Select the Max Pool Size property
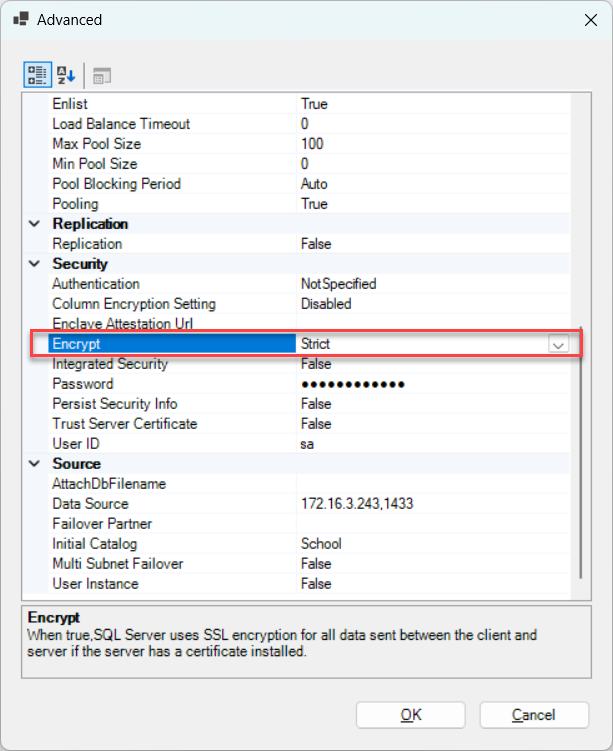Viewport: 613px width, 751px height. click(95, 144)
